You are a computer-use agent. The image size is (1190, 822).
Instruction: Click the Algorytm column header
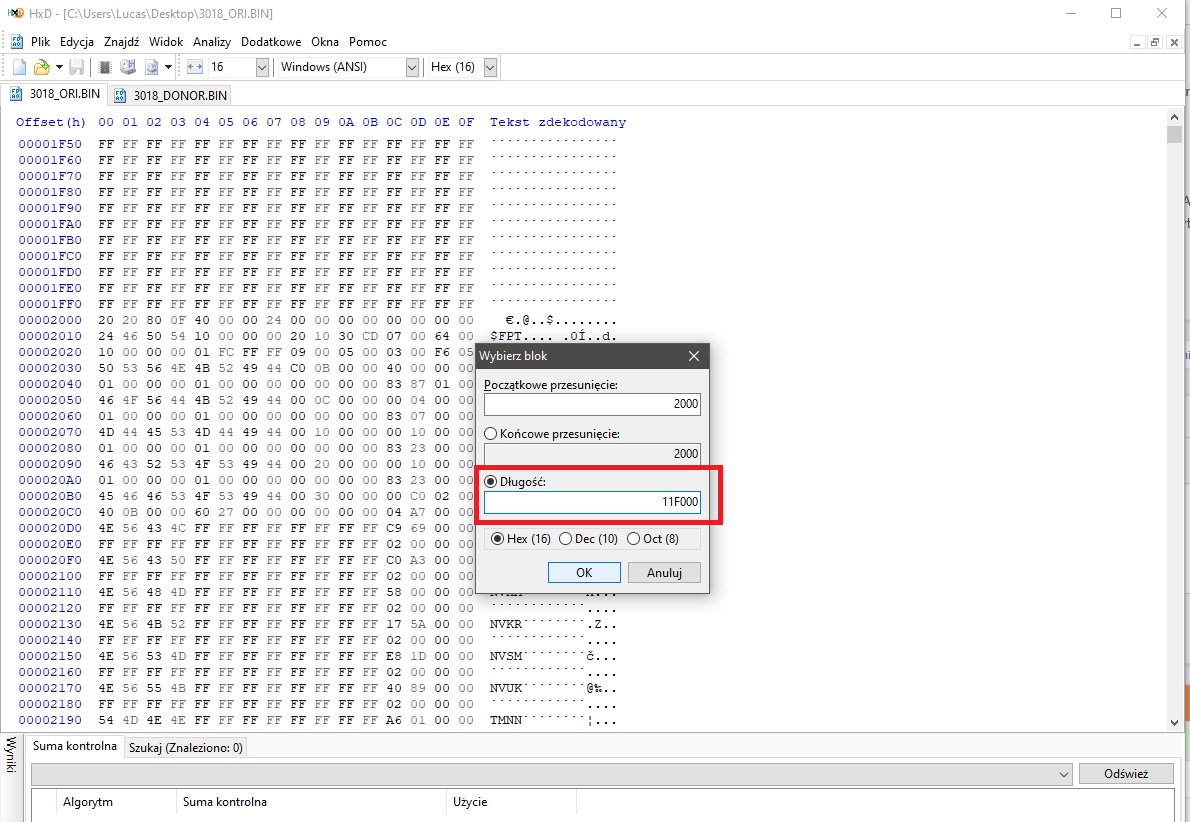point(117,802)
